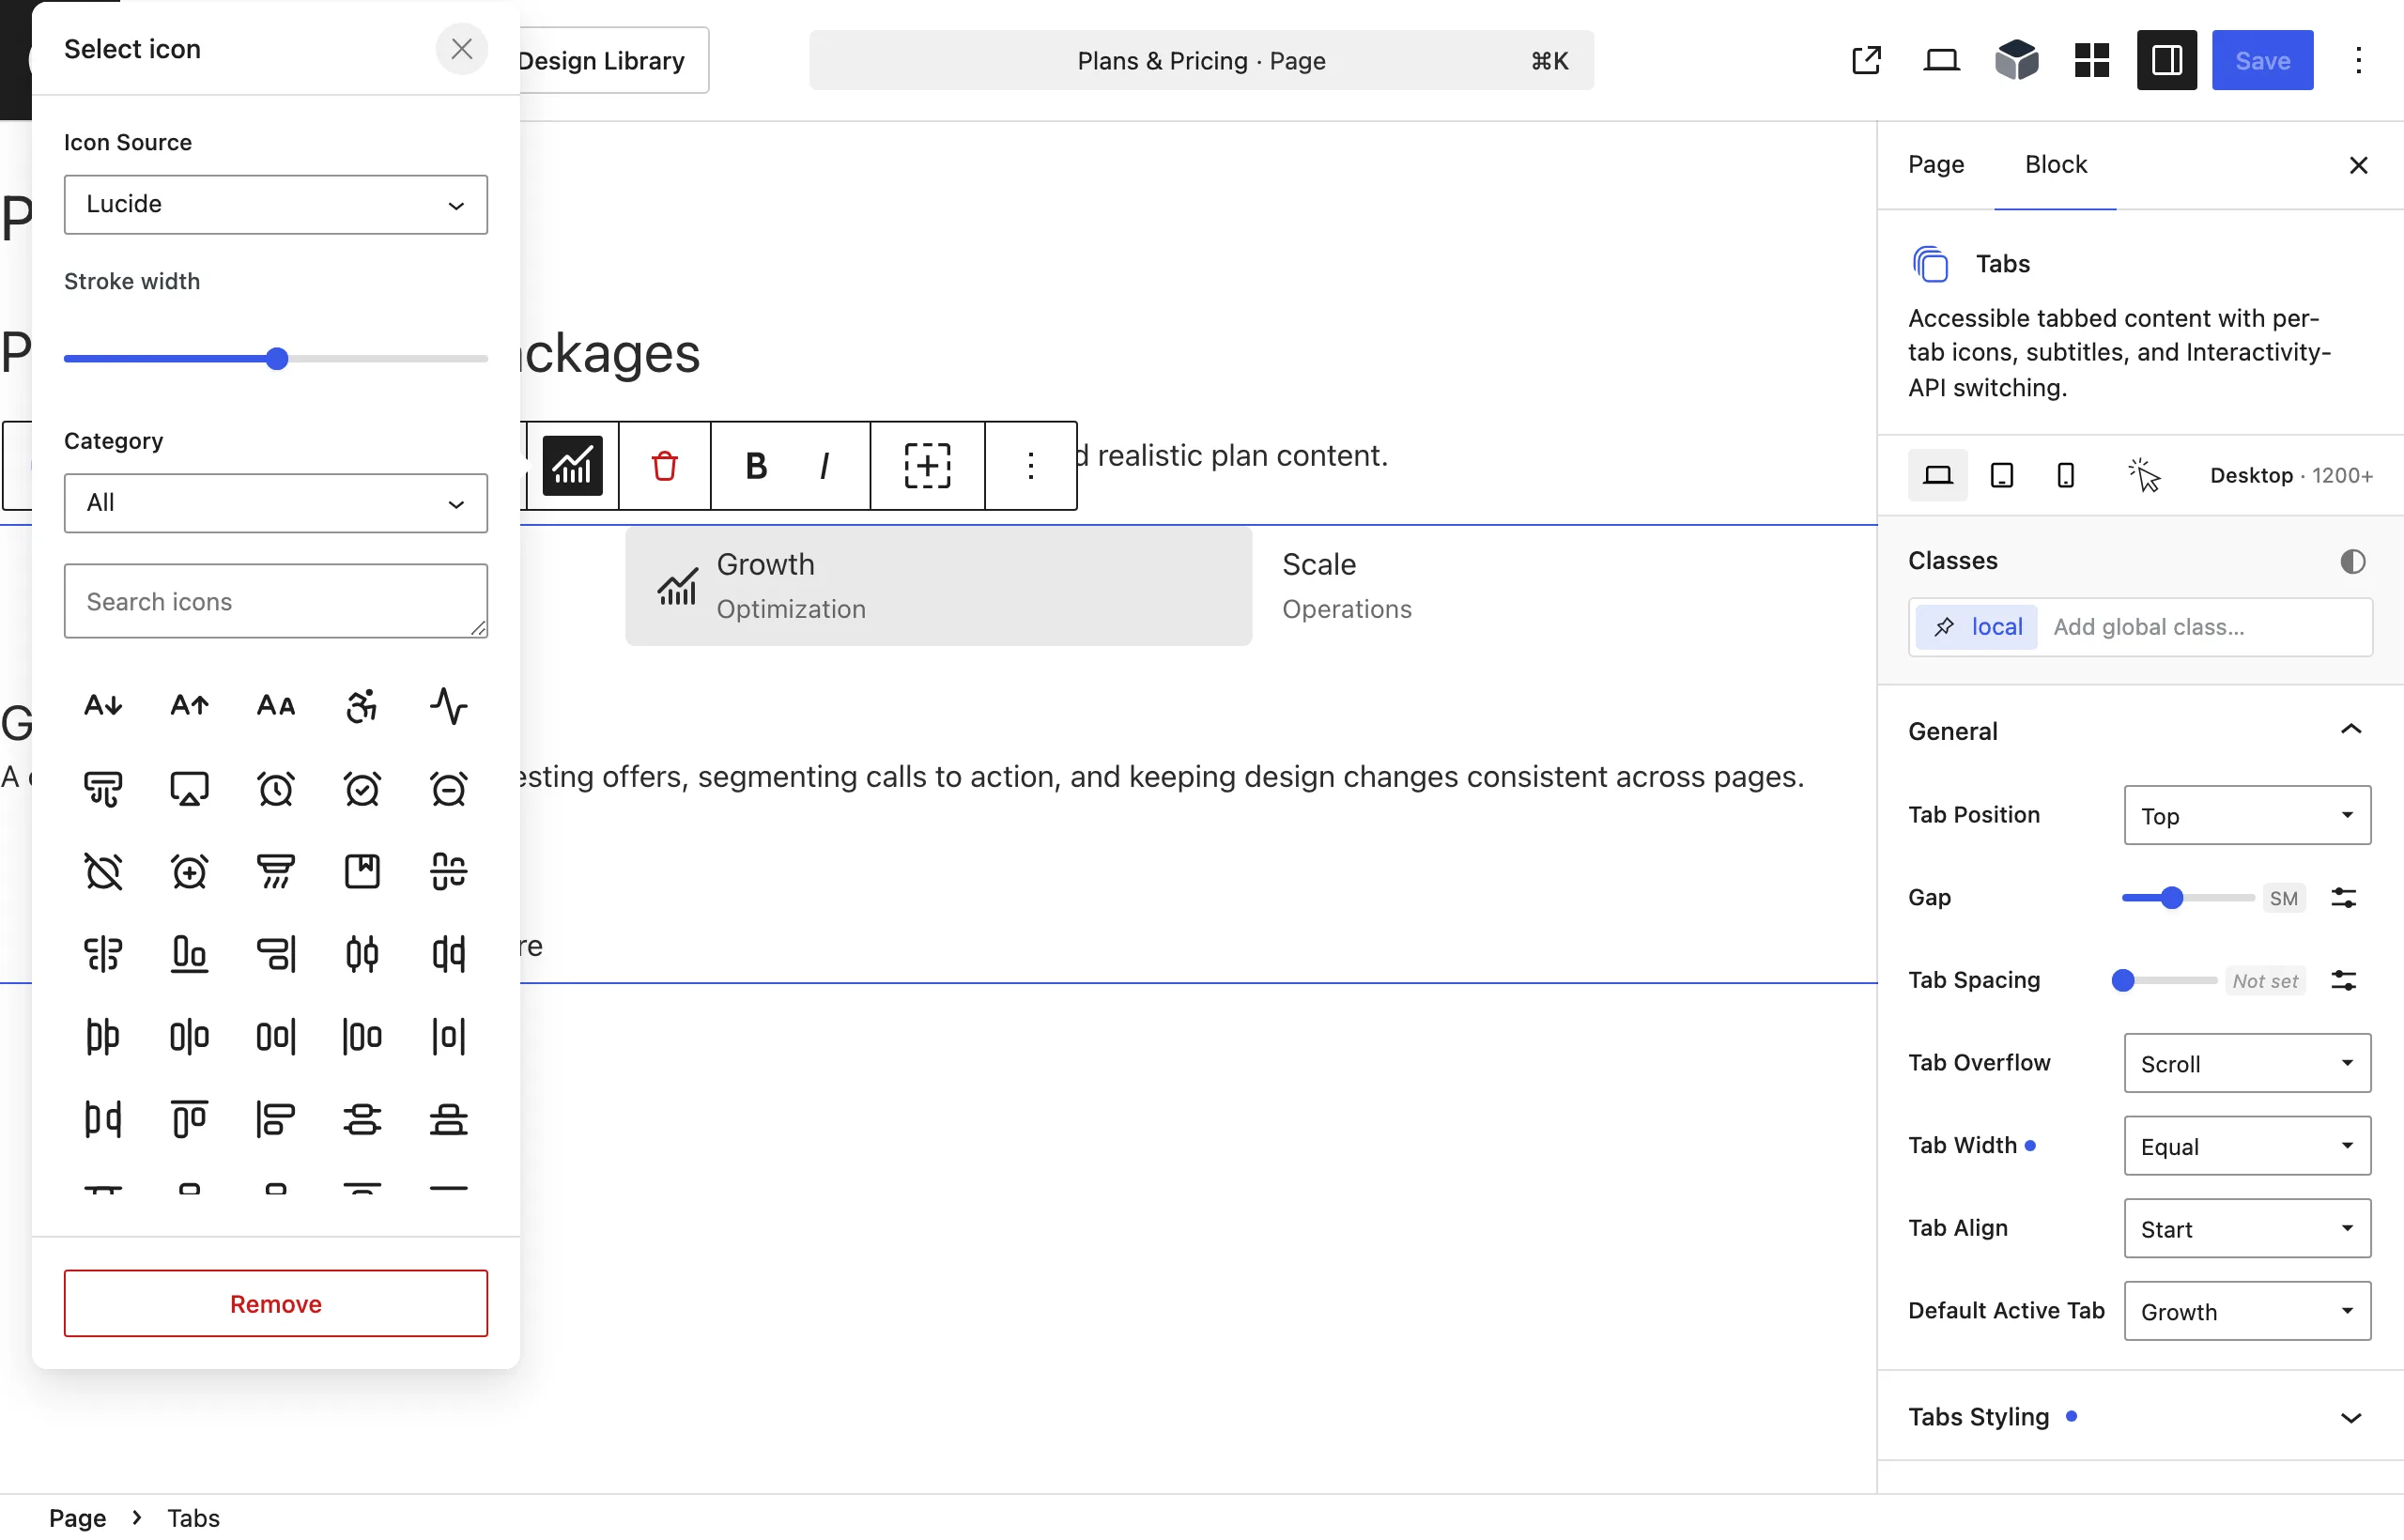Pick the album bookmark icon
2404x1540 pixels.
[x=362, y=871]
